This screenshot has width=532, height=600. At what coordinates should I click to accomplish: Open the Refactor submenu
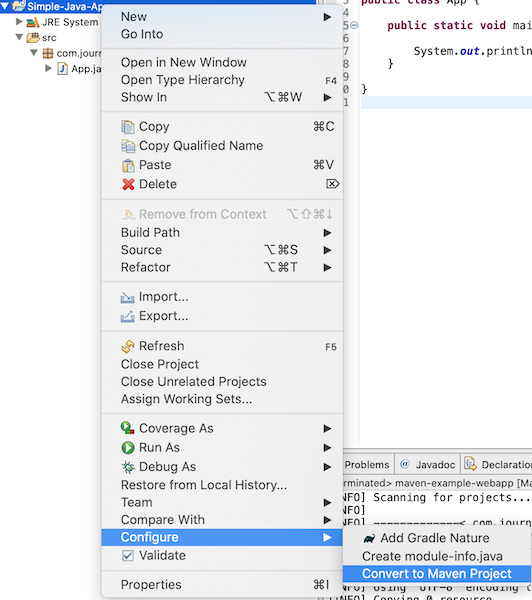coord(222,267)
